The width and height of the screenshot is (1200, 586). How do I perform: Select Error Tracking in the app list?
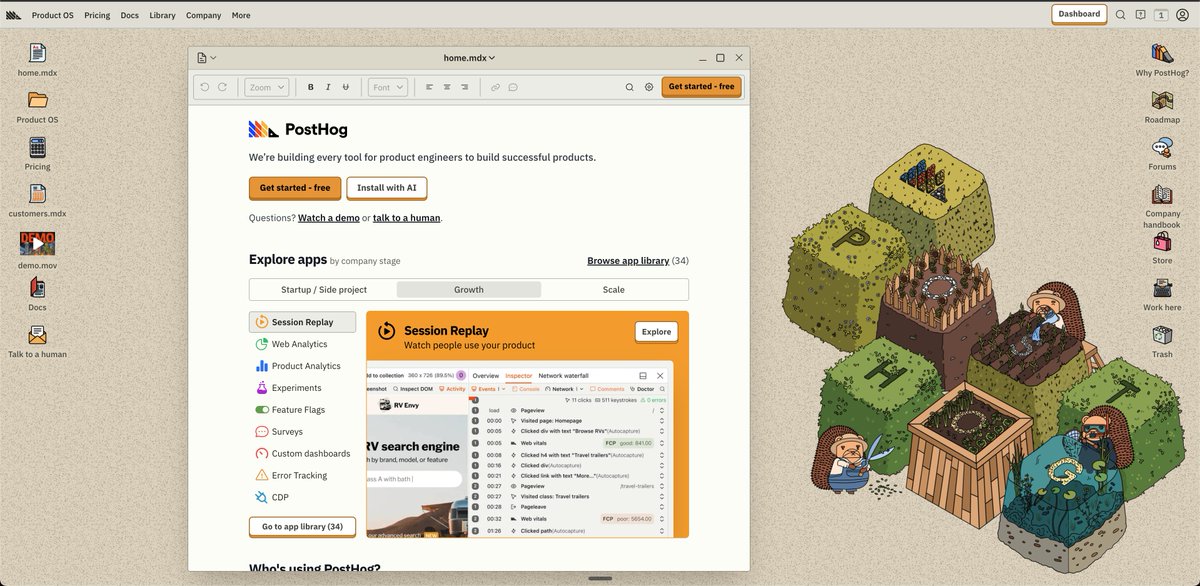[x=302, y=476]
